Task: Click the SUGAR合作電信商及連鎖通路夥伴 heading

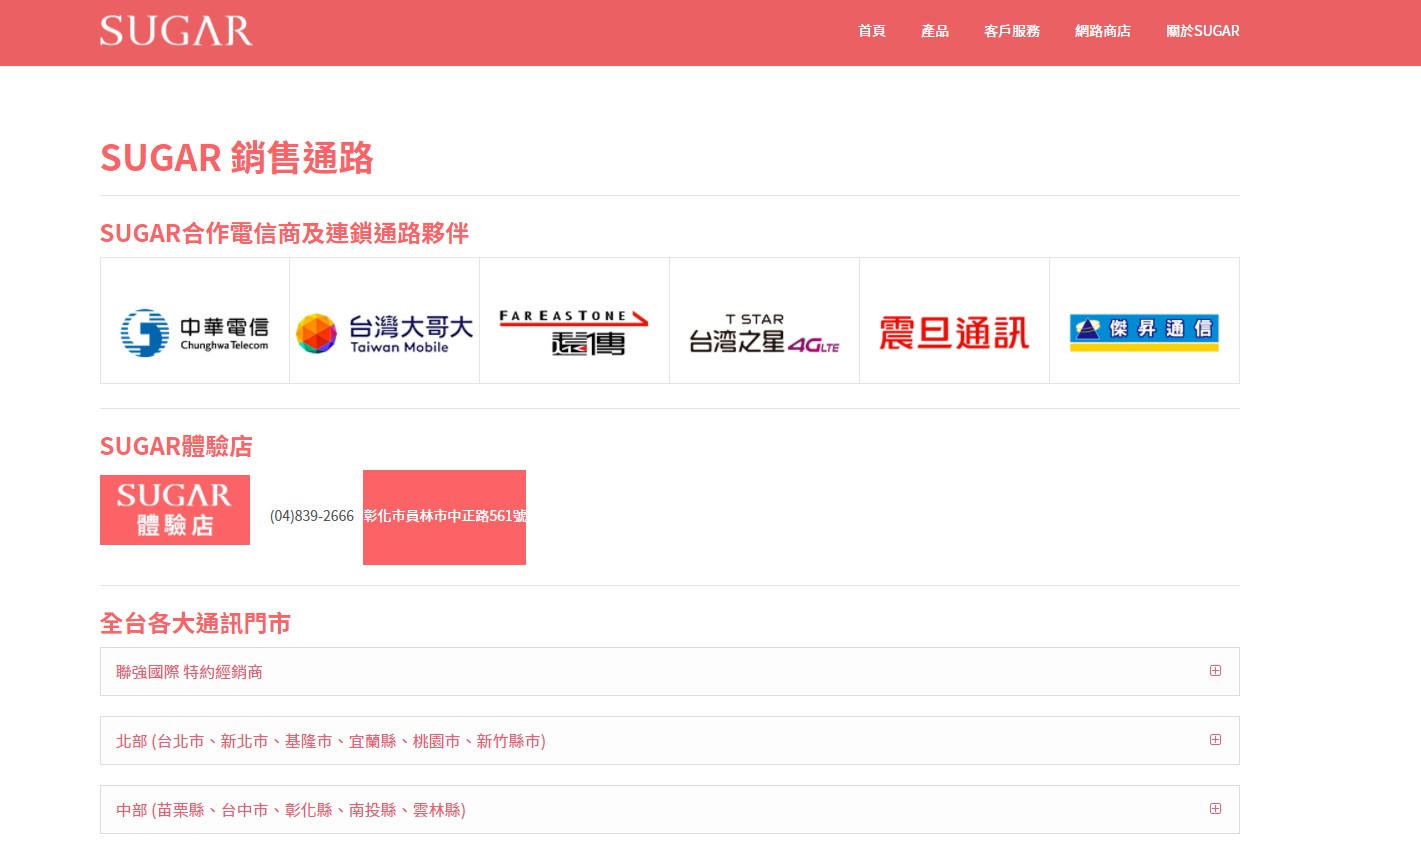Action: tap(284, 233)
